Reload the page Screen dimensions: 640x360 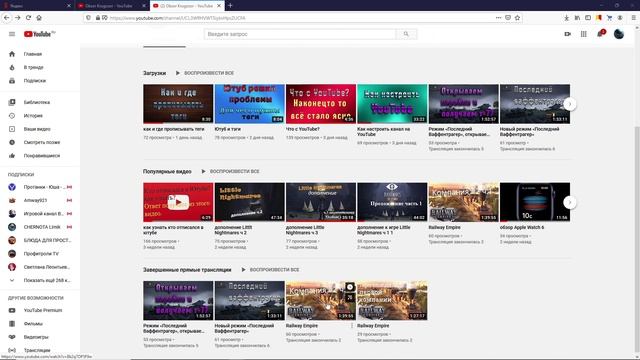28,18
